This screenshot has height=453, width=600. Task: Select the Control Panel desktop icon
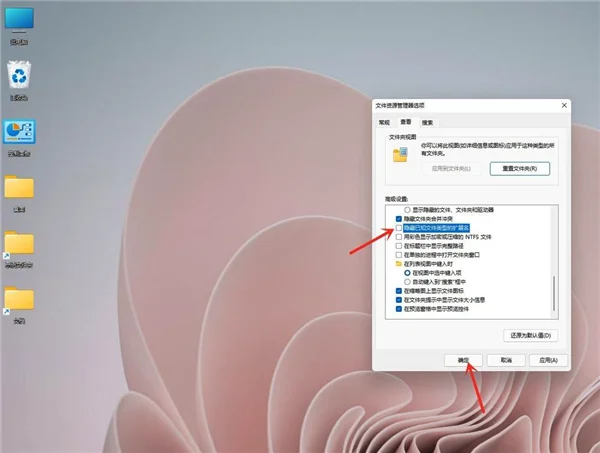pos(19,133)
